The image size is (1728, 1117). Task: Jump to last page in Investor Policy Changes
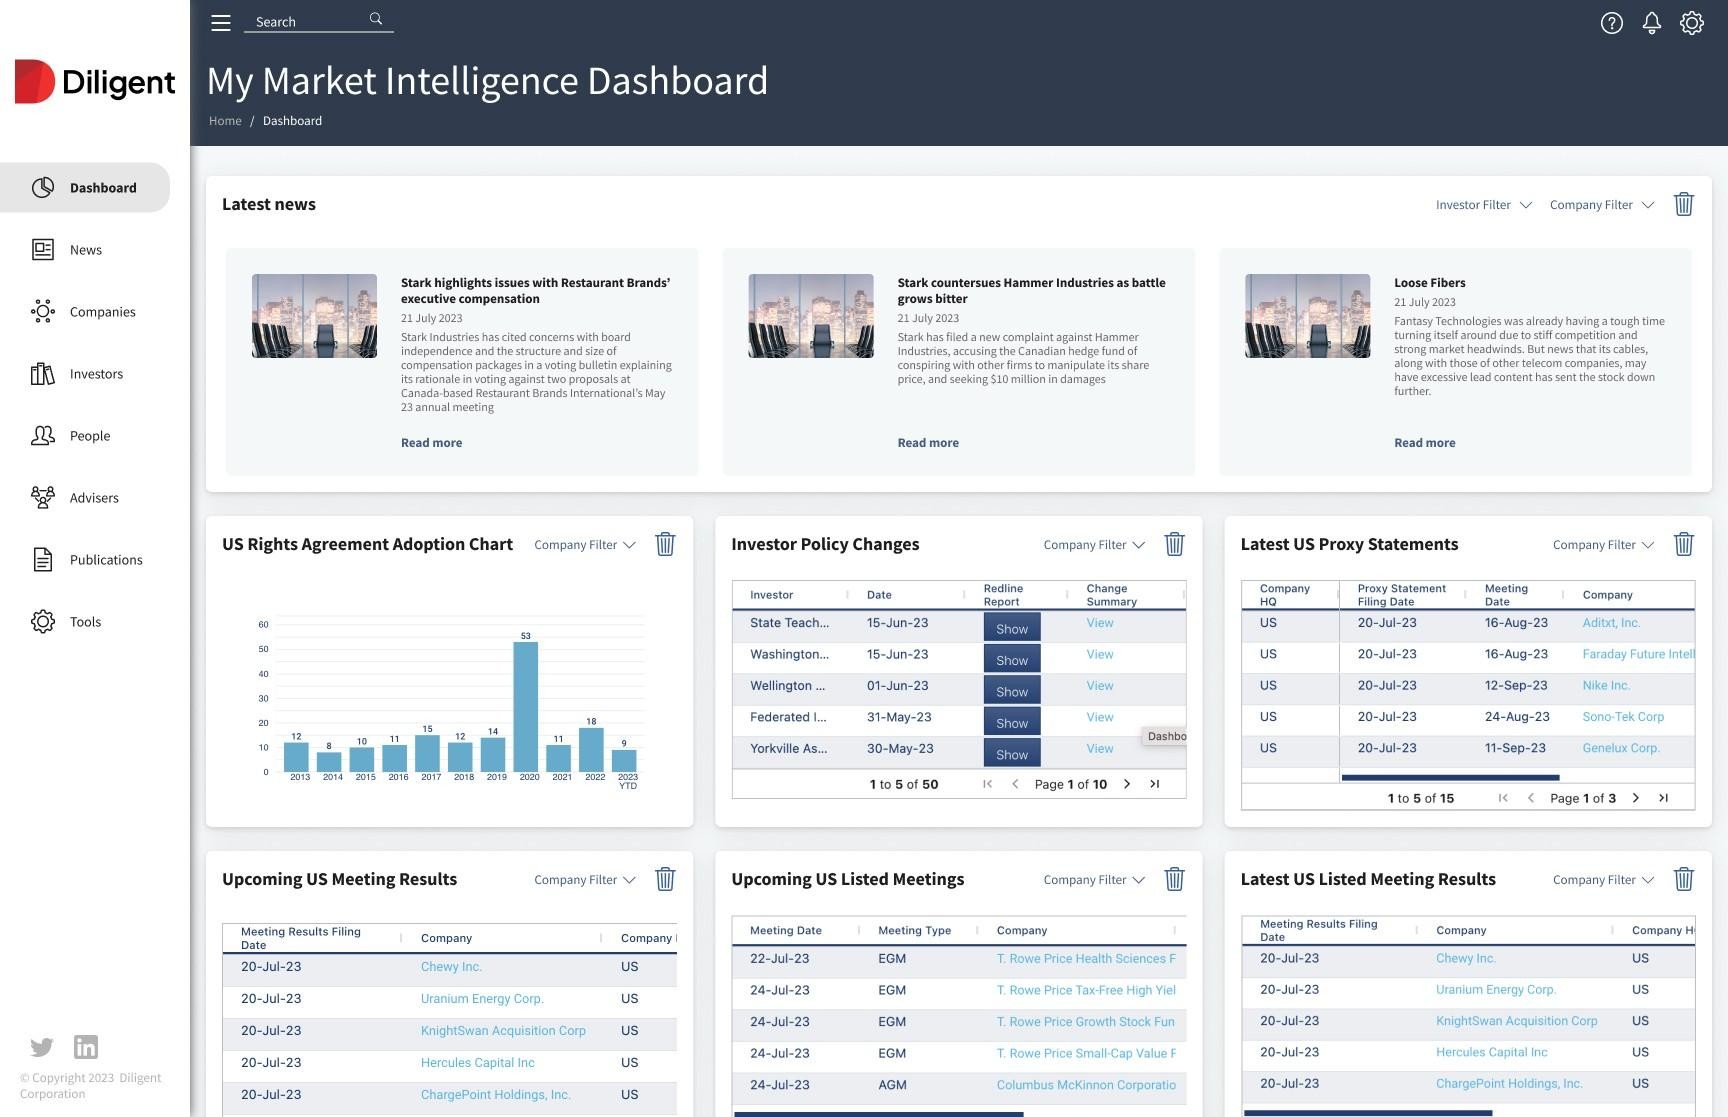(x=1155, y=784)
